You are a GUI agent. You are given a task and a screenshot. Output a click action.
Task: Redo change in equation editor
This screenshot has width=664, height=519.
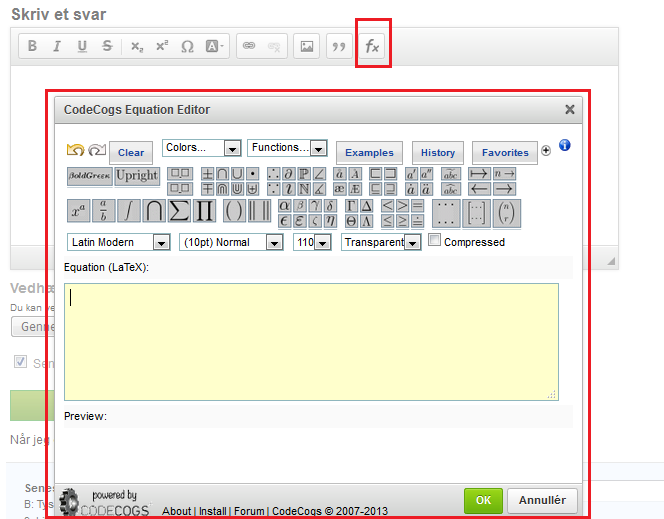pyautogui.click(x=97, y=150)
